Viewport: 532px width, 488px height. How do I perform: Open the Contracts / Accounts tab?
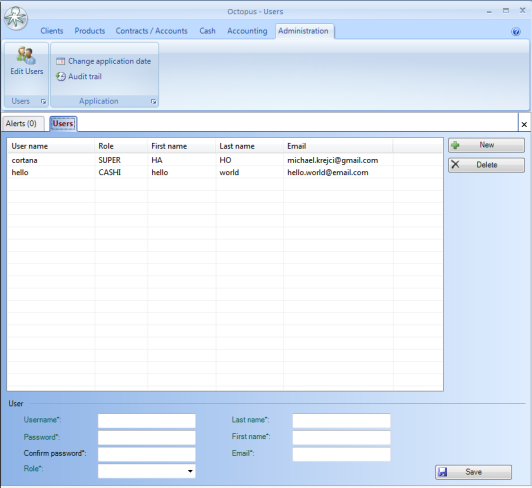pos(151,31)
